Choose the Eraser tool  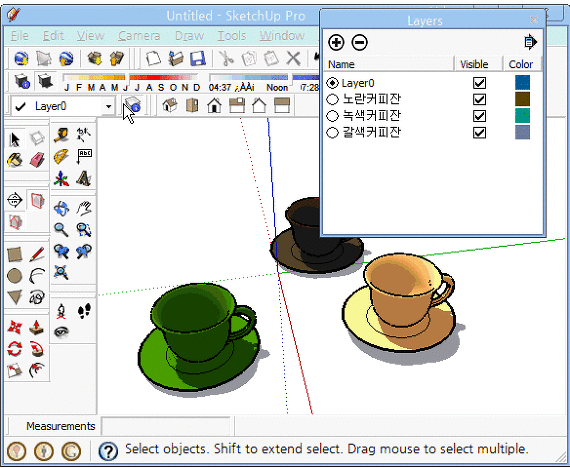[x=37, y=160]
